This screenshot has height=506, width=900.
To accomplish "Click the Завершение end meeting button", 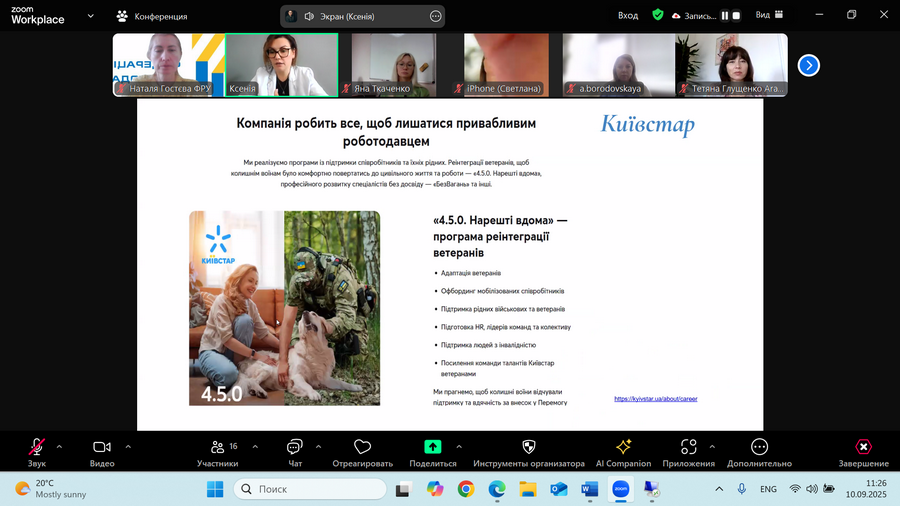I will 863,448.
